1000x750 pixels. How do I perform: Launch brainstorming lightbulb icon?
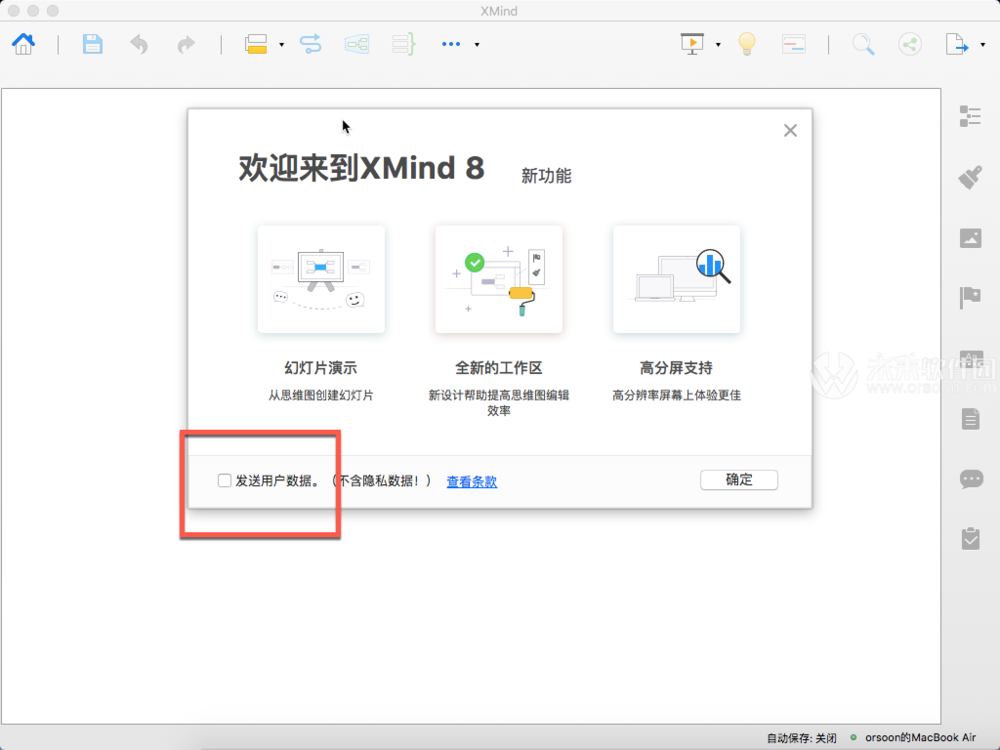(x=747, y=44)
